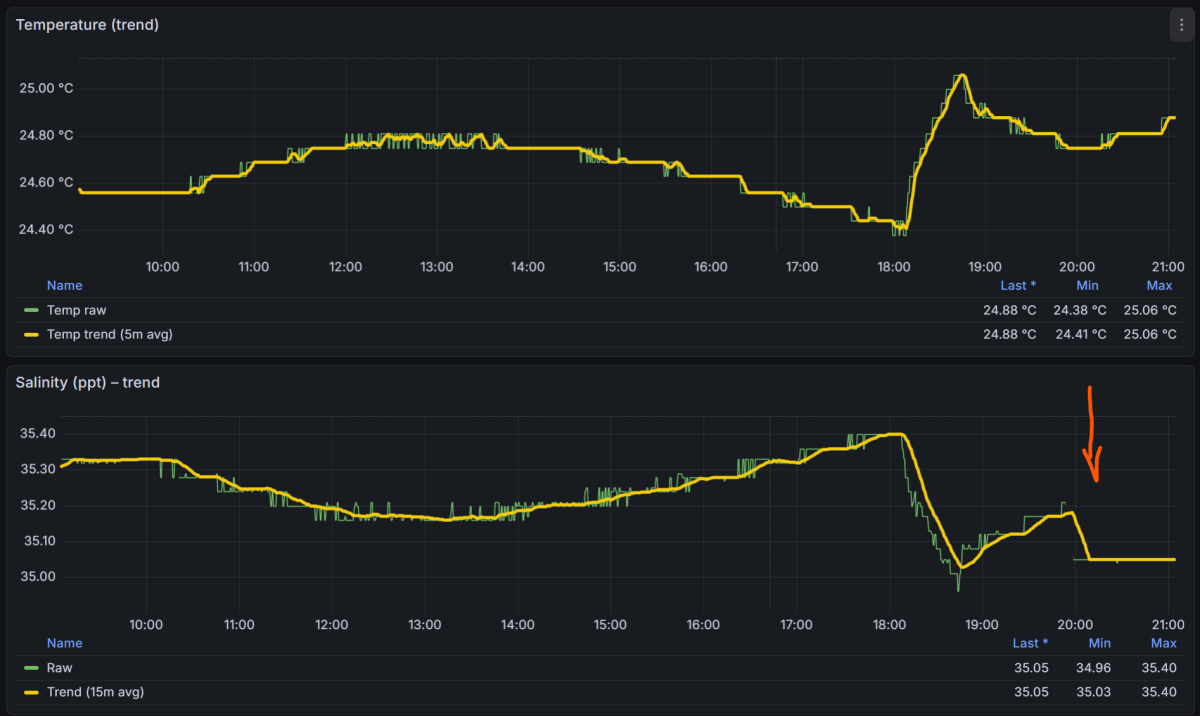The width and height of the screenshot is (1200, 716).
Task: Sort temperature legend by Name column
Action: point(64,286)
